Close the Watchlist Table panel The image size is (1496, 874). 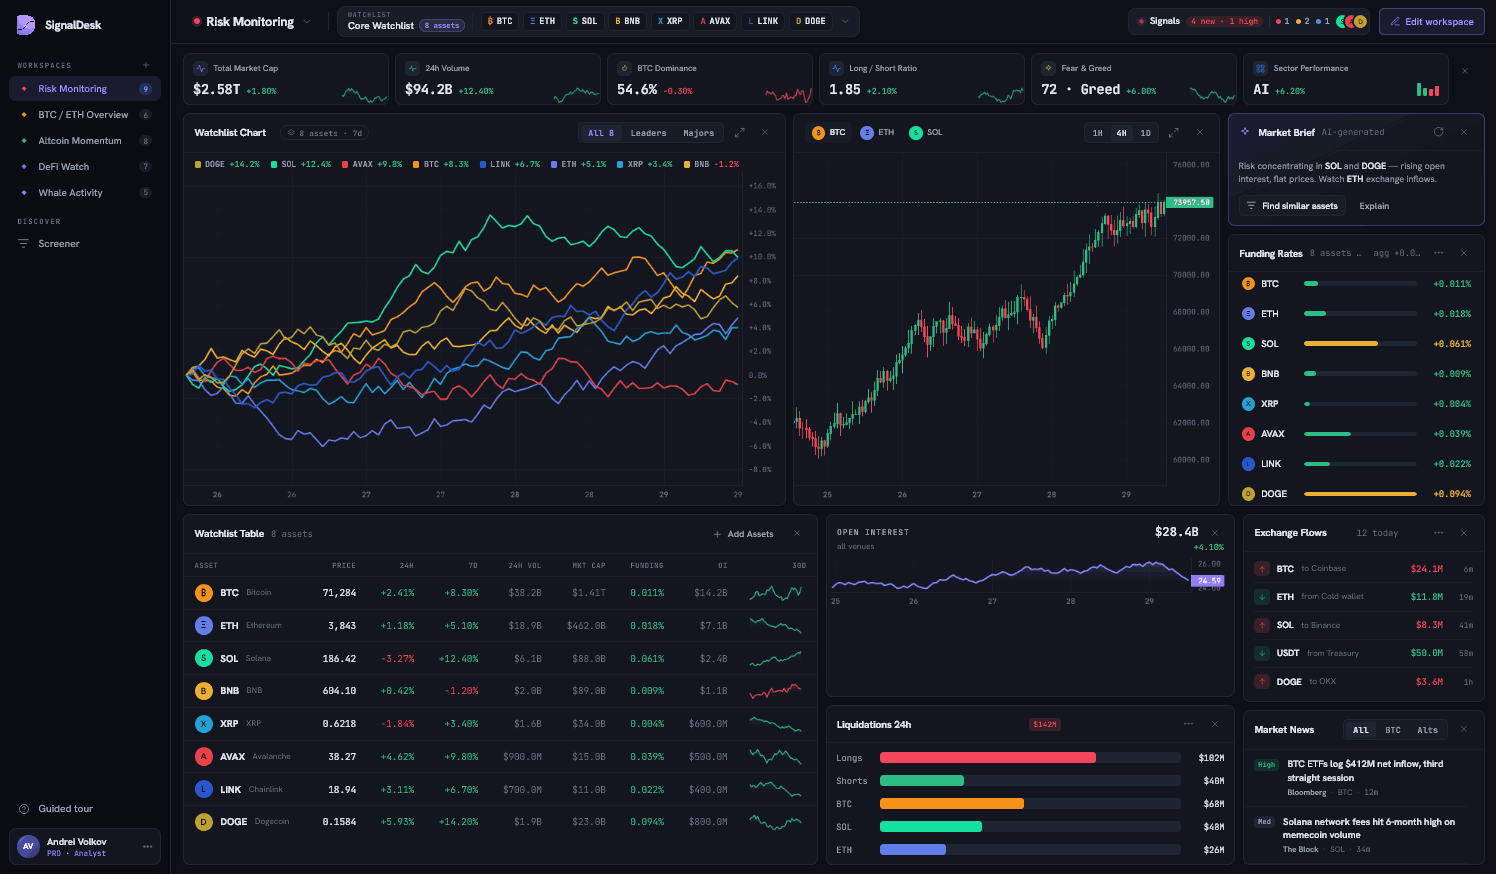tap(797, 533)
